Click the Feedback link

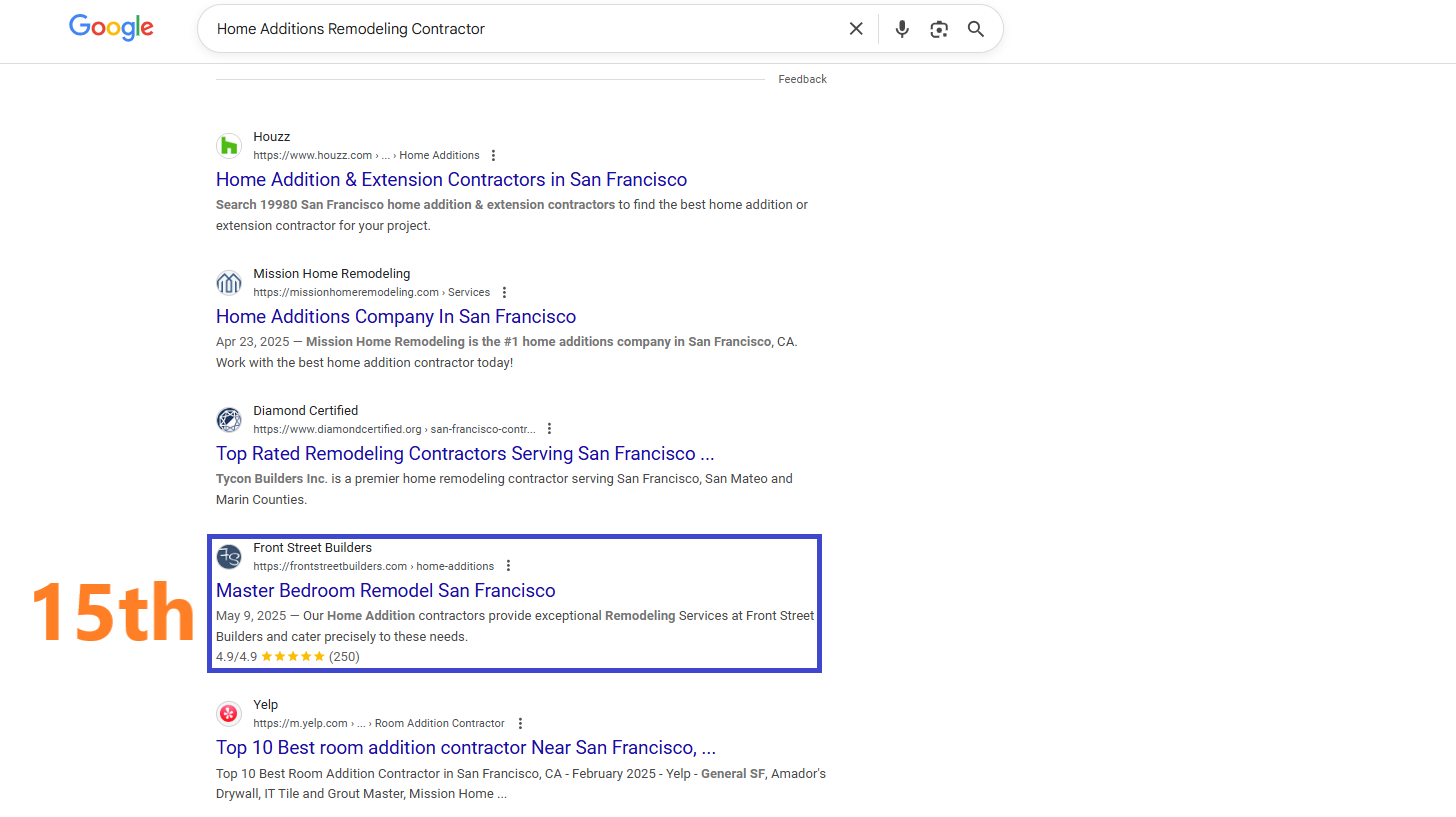[802, 79]
